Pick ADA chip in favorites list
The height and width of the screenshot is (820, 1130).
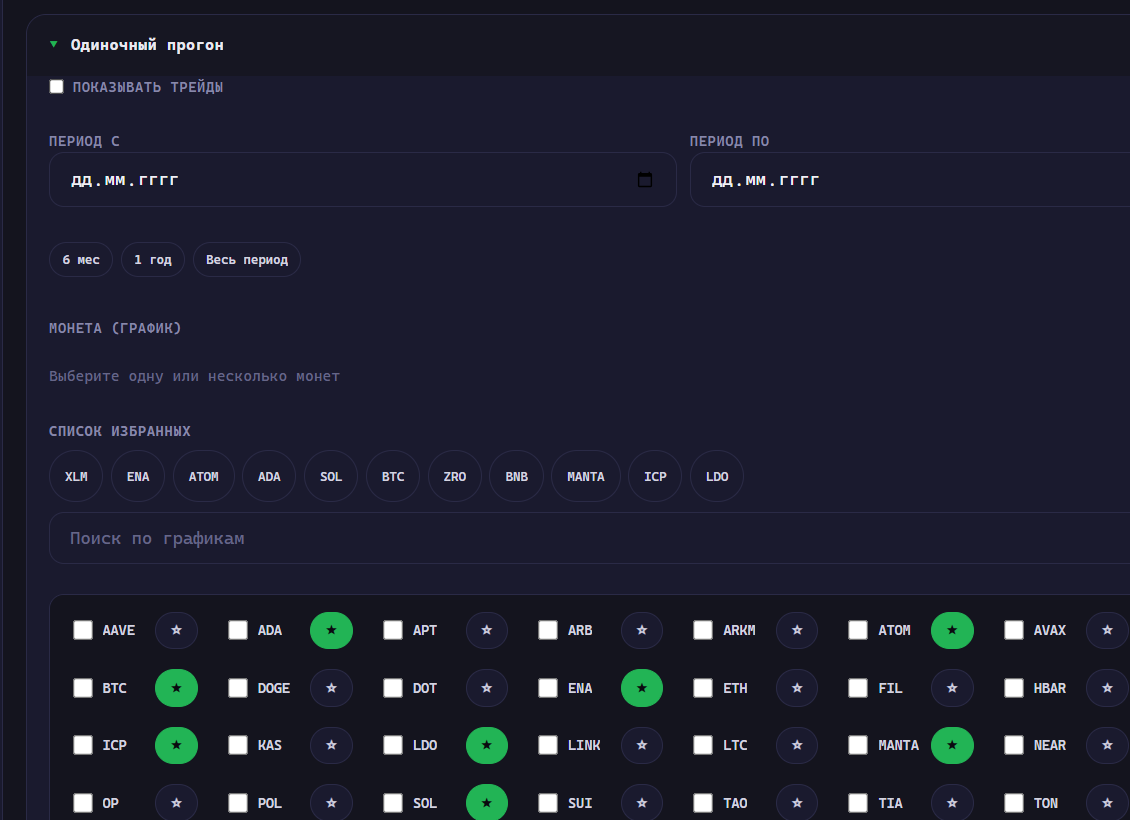point(269,476)
